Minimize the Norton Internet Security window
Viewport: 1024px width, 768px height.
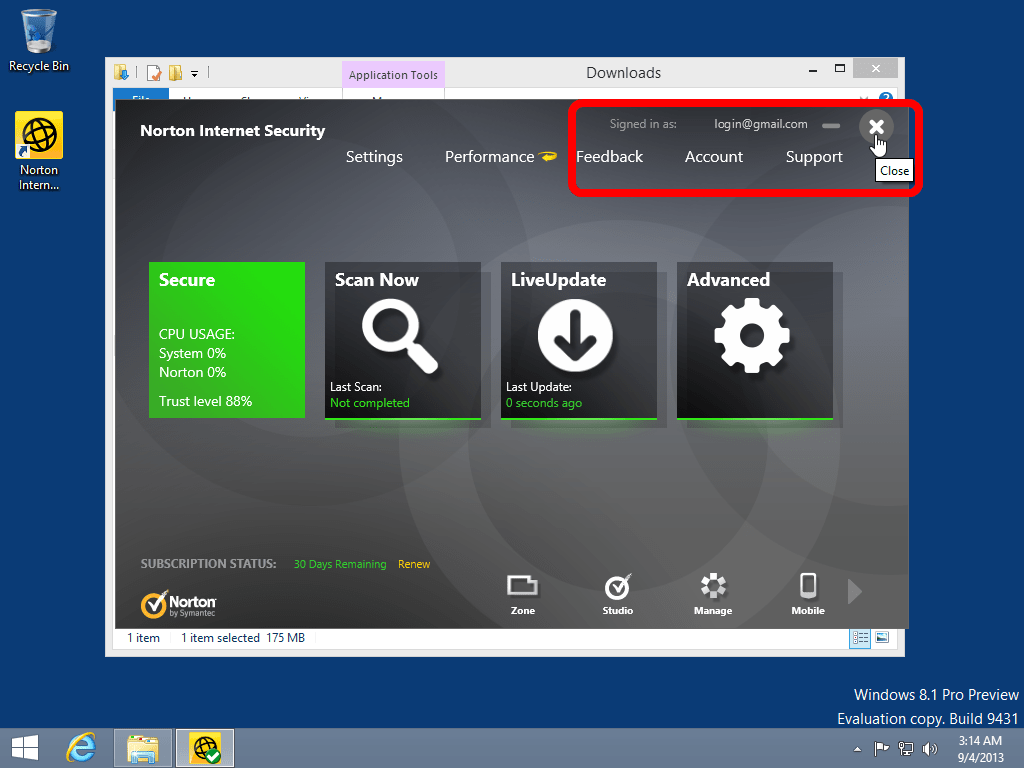pyautogui.click(x=831, y=125)
